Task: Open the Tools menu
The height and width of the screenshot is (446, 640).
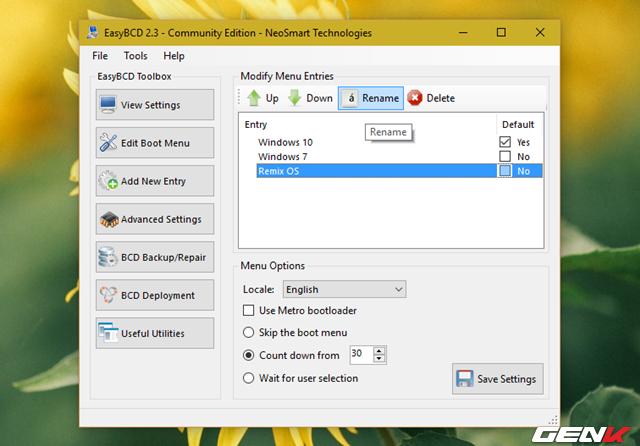Action: [136, 56]
